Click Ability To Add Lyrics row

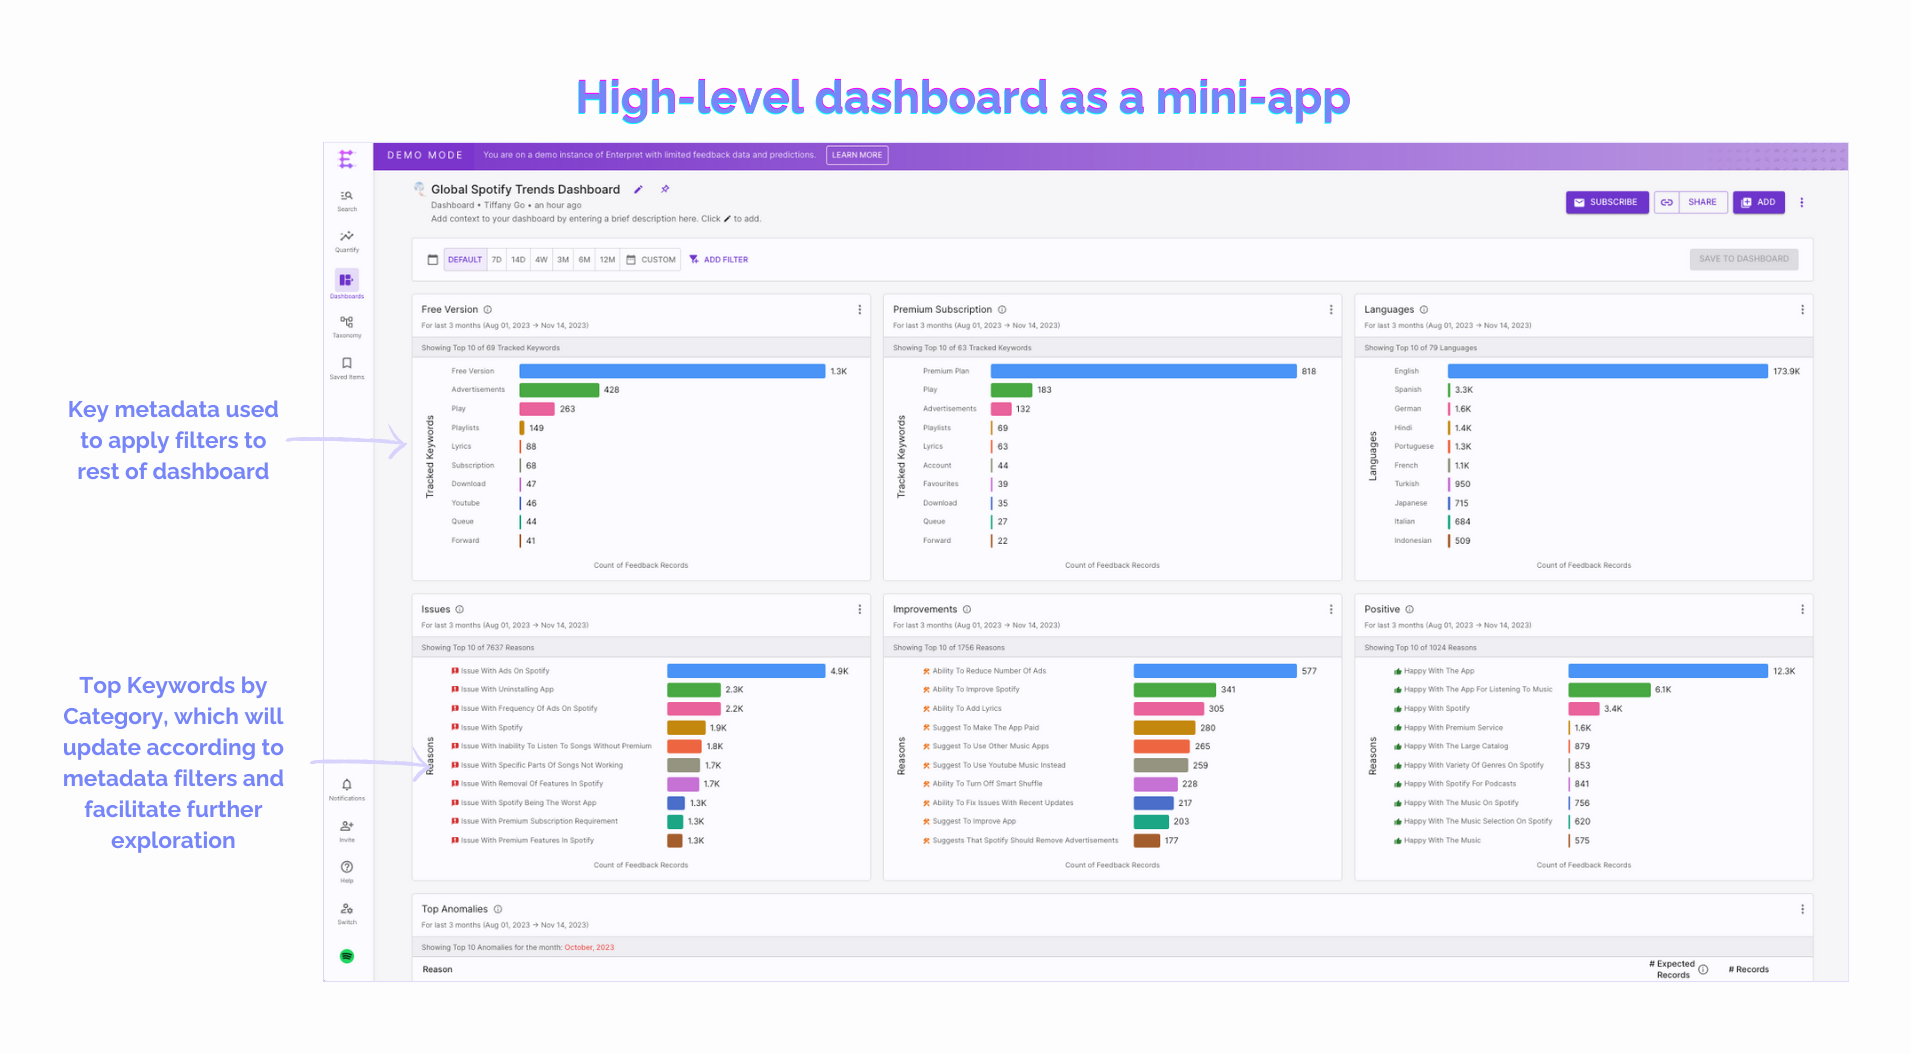pos(1072,709)
